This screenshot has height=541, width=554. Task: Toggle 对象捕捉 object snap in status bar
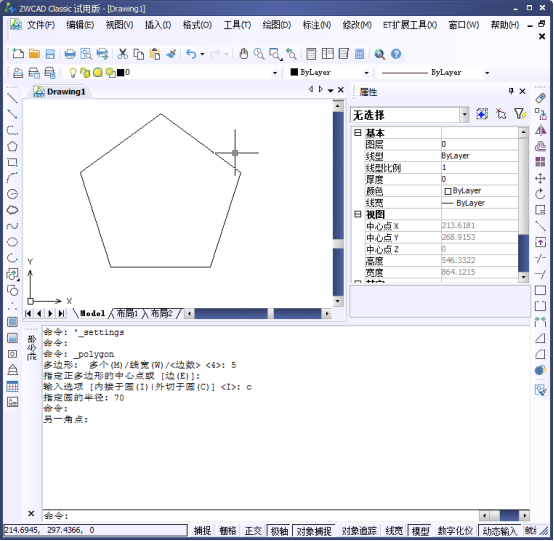[314, 531]
